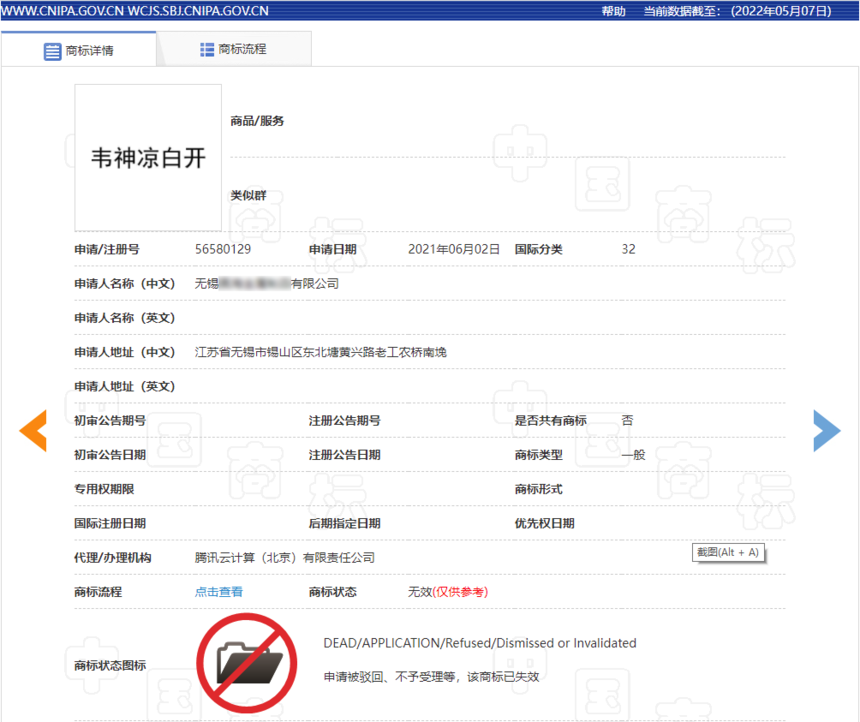Click the 帮助 help link in header
Screen dimensions: 860x722
[x=613, y=11]
